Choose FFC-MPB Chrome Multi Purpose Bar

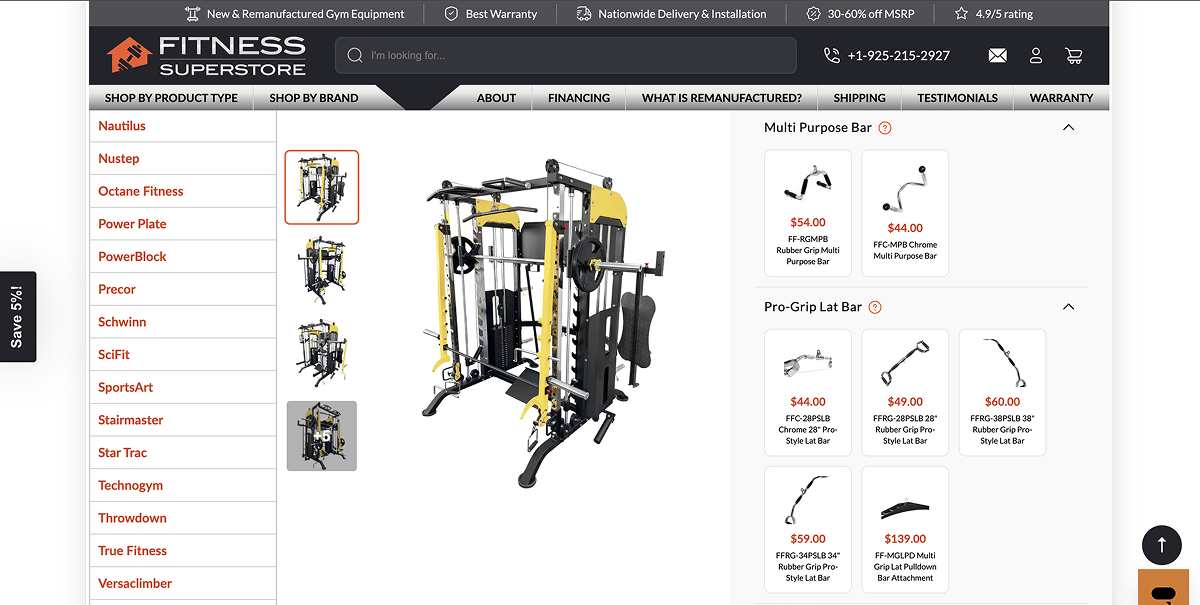click(x=905, y=213)
